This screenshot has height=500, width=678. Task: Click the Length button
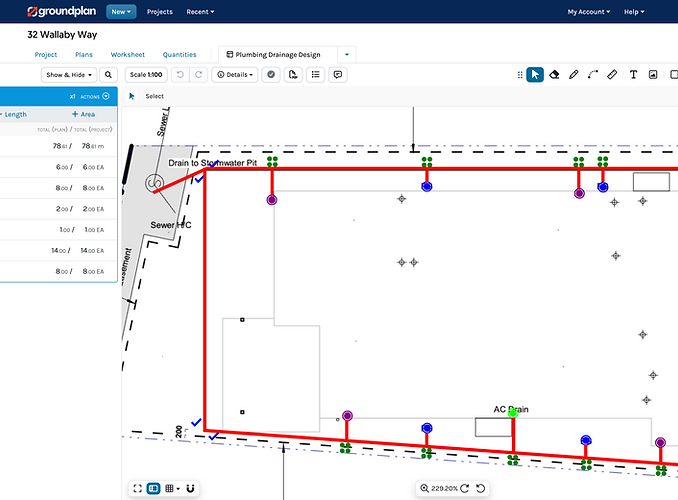point(14,114)
